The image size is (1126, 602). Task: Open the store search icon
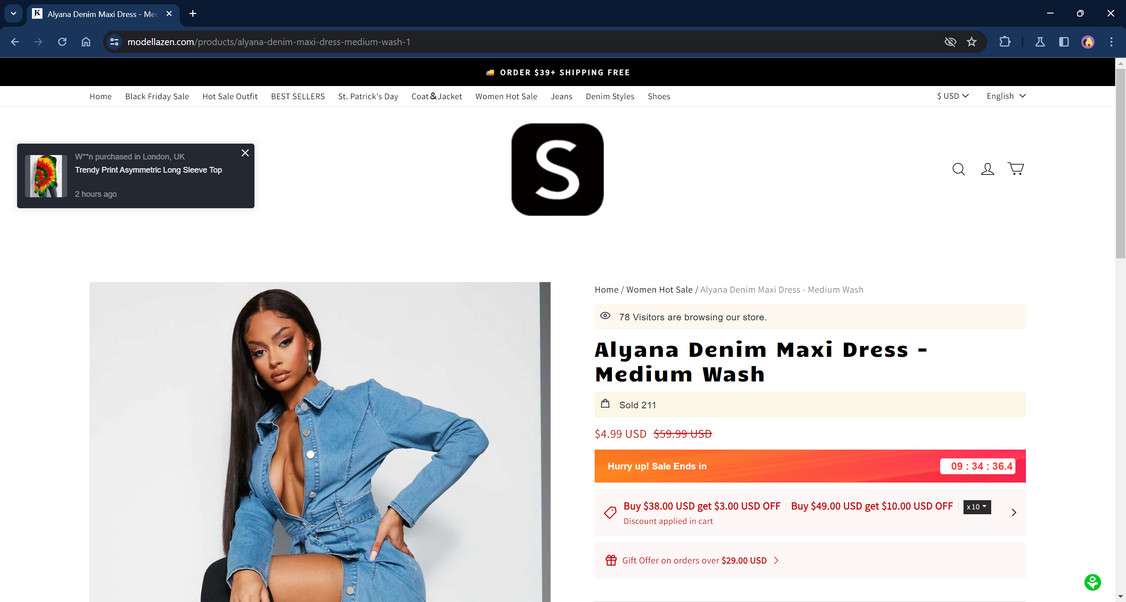pyautogui.click(x=958, y=170)
